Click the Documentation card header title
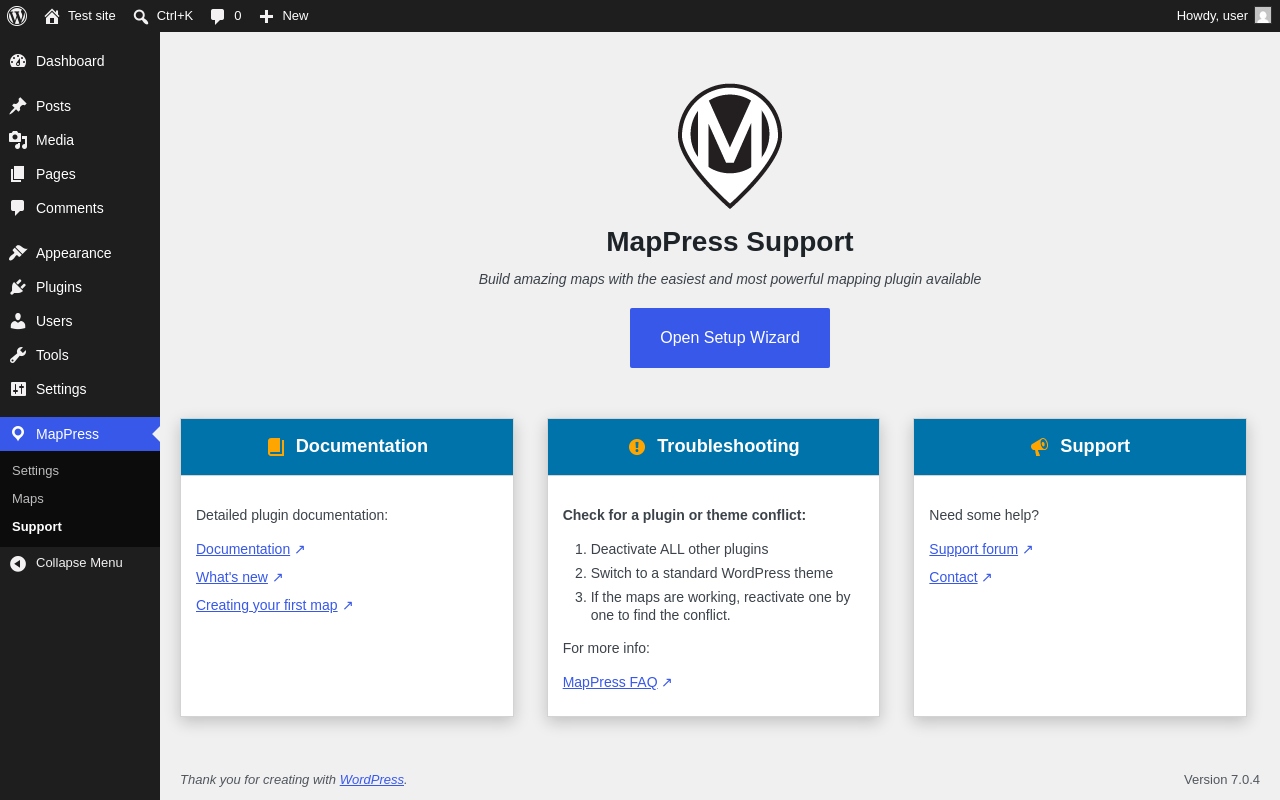 click(362, 446)
